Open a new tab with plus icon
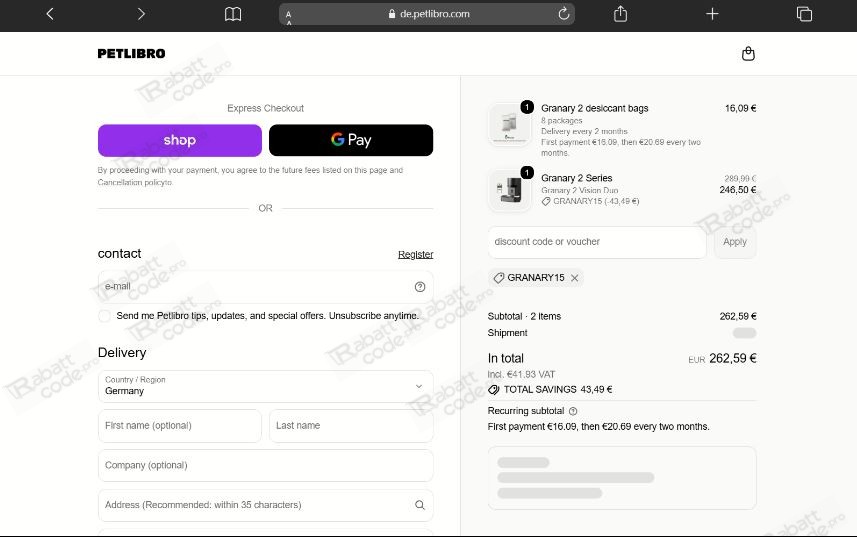Screen dimensions: 857x537 click(712, 14)
